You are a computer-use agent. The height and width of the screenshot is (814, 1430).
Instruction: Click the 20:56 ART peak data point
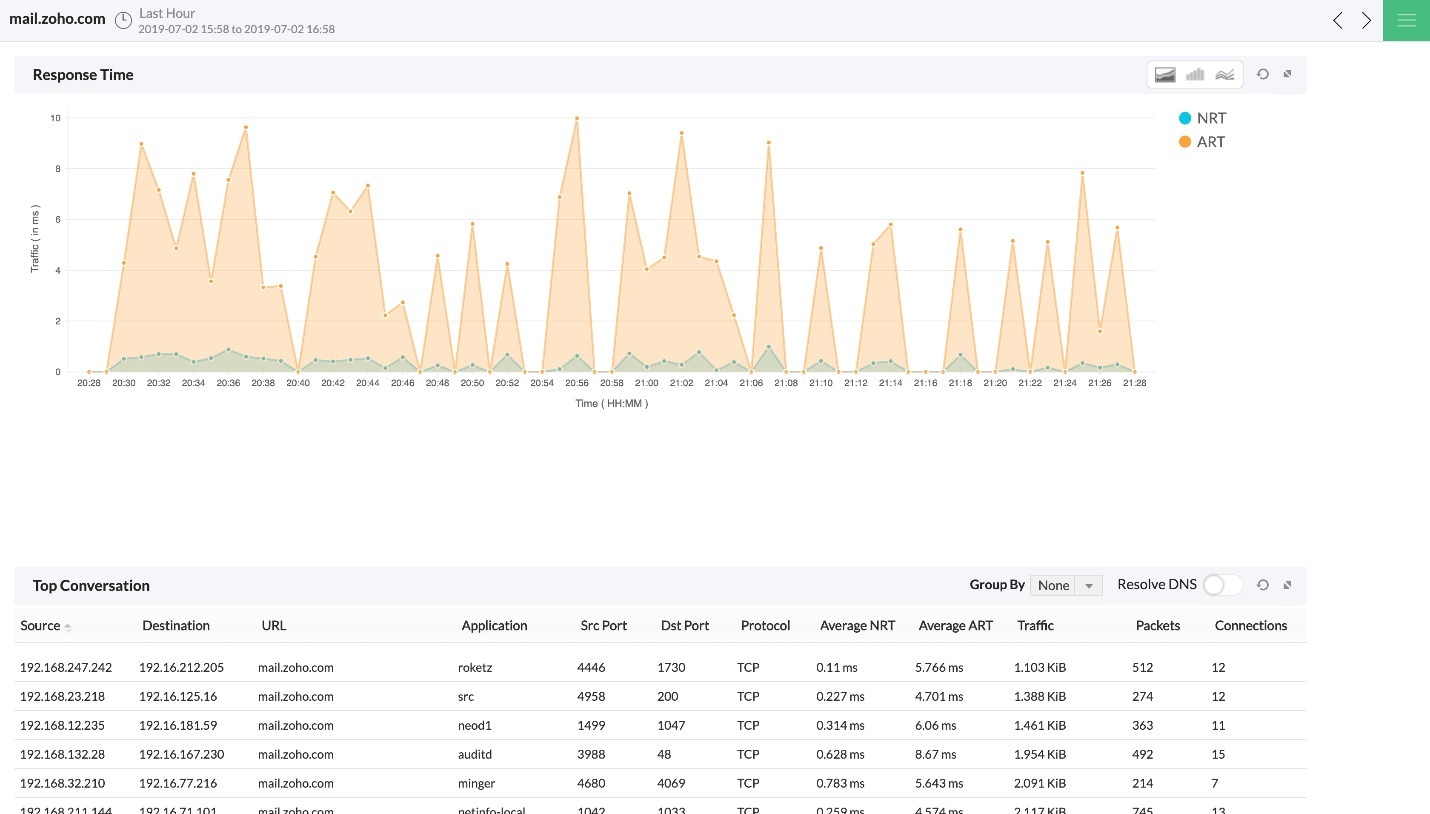coord(577,118)
